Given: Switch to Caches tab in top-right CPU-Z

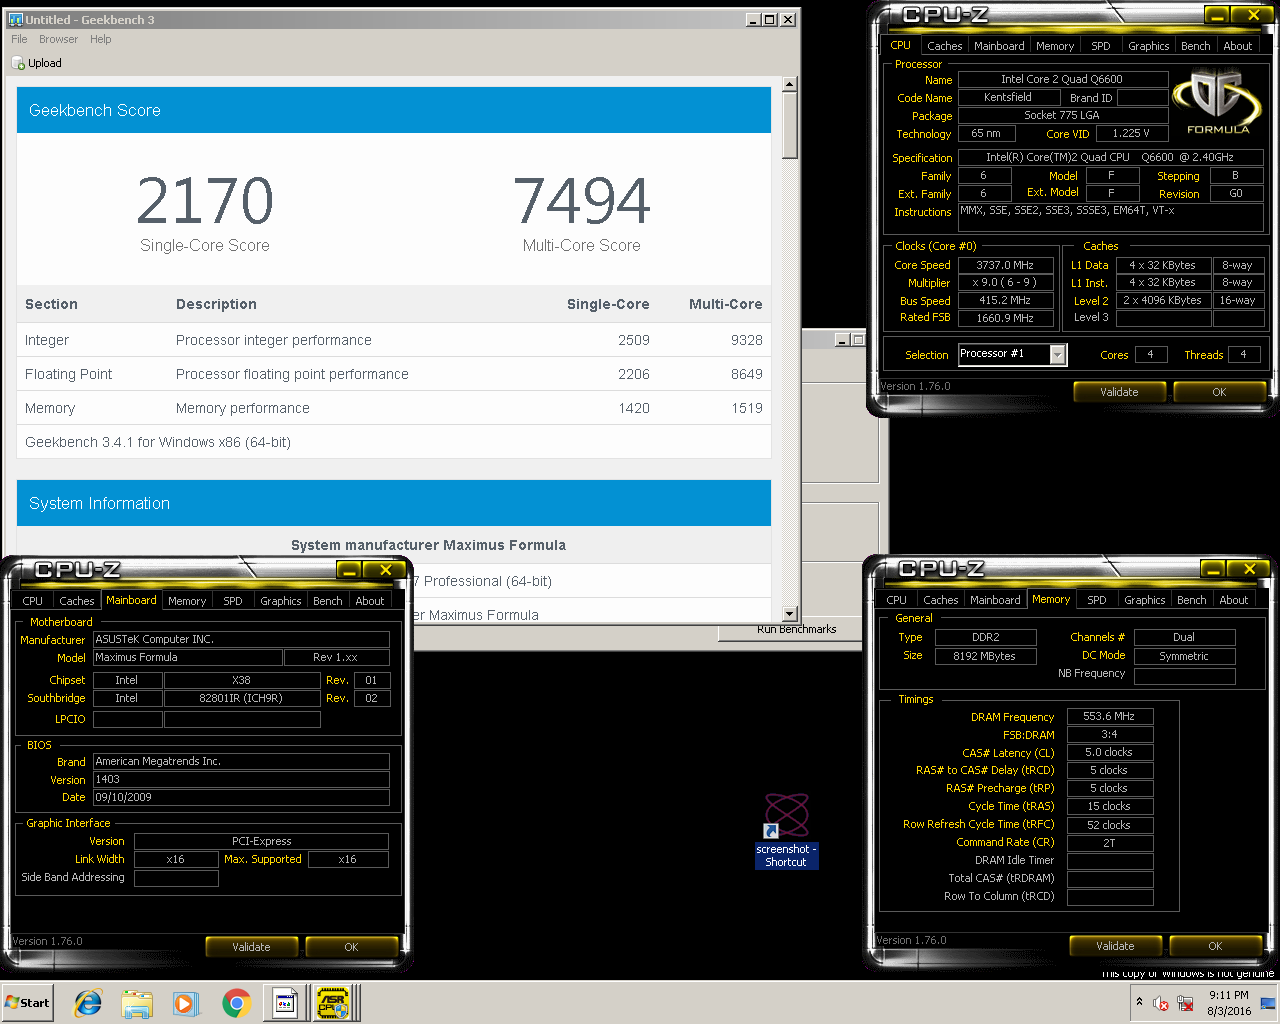Looking at the screenshot, I should (x=944, y=46).
